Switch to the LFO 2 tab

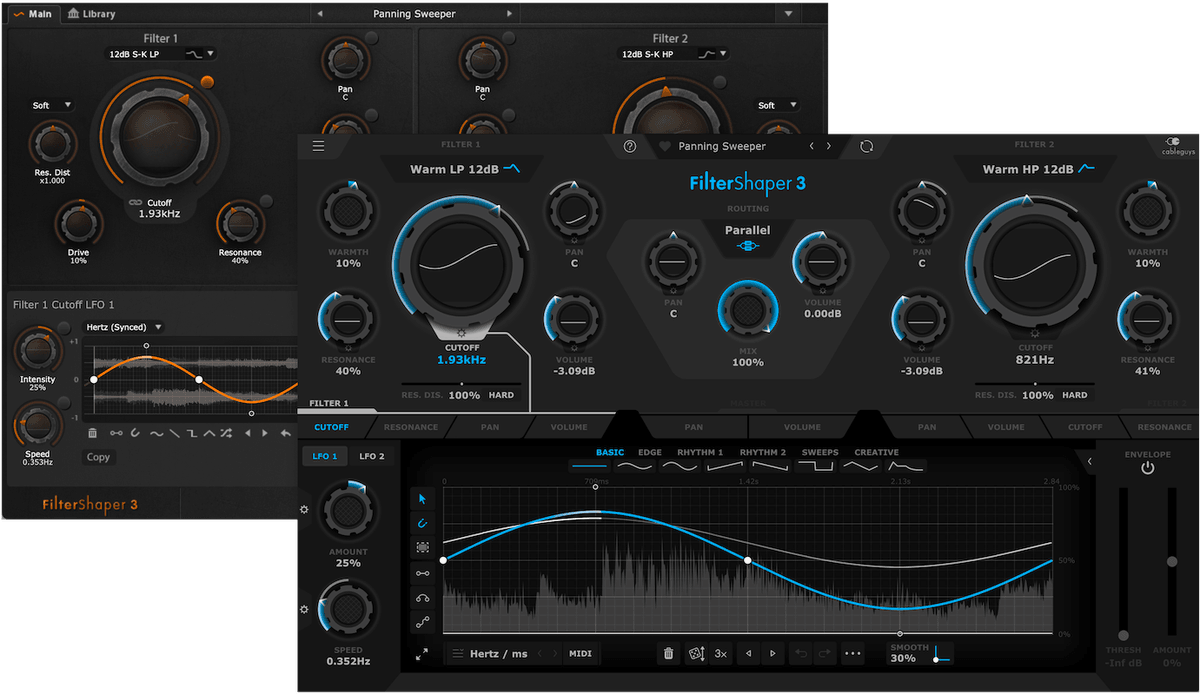(x=372, y=456)
